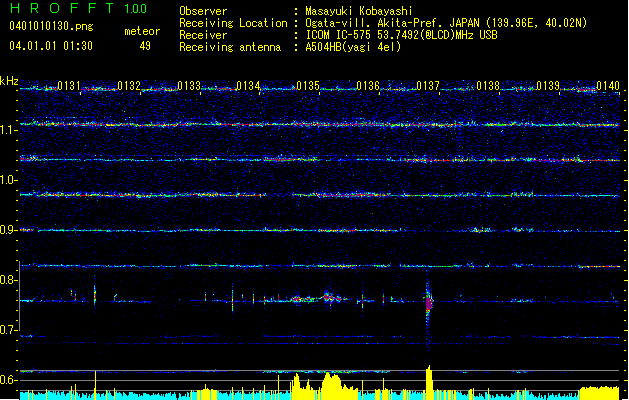Click the Receiving Location label
629x400 pixels.
point(233,23)
